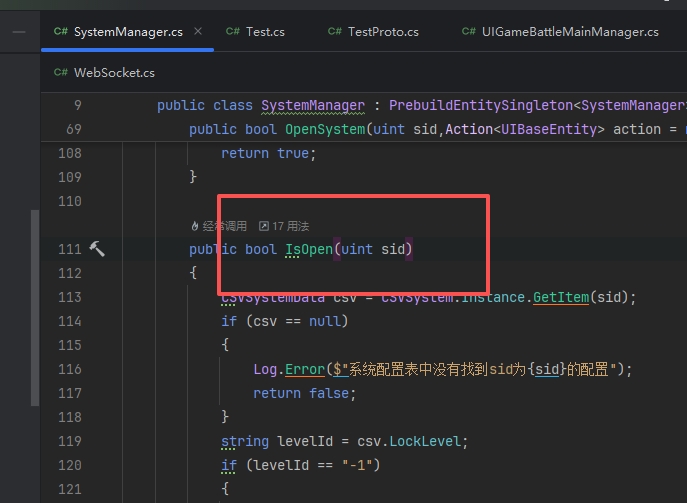Open the TestProto.cs tab
This screenshot has width=687, height=503.
(373, 32)
